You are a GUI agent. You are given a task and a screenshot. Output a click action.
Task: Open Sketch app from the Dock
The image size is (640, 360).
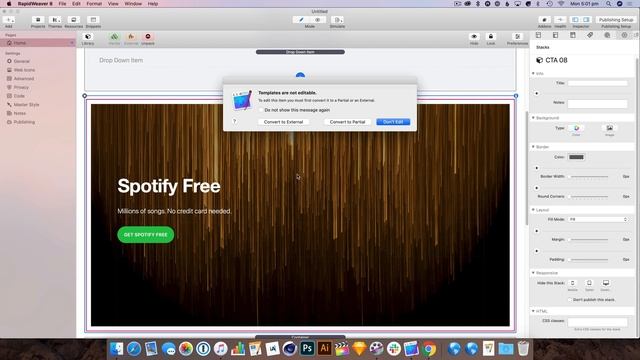click(x=359, y=349)
